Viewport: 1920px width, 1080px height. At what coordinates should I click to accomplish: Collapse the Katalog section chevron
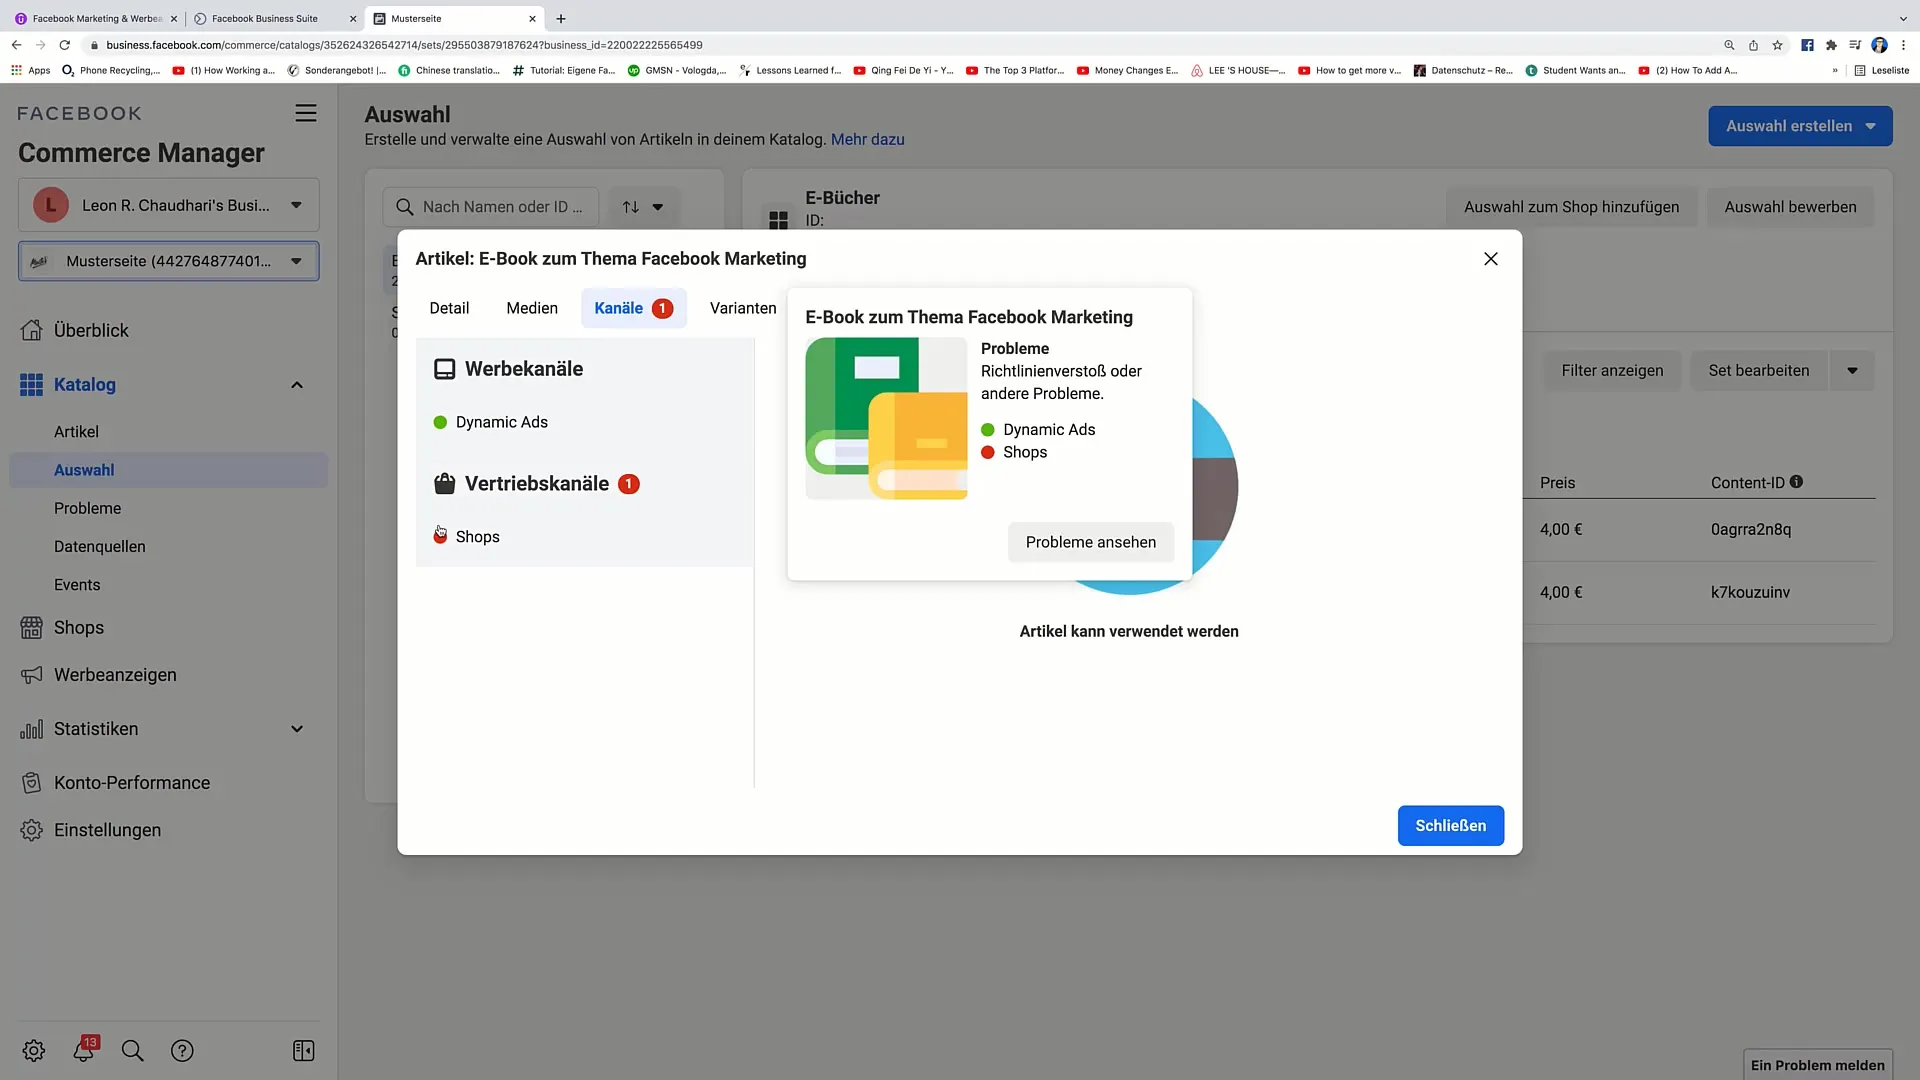point(297,385)
